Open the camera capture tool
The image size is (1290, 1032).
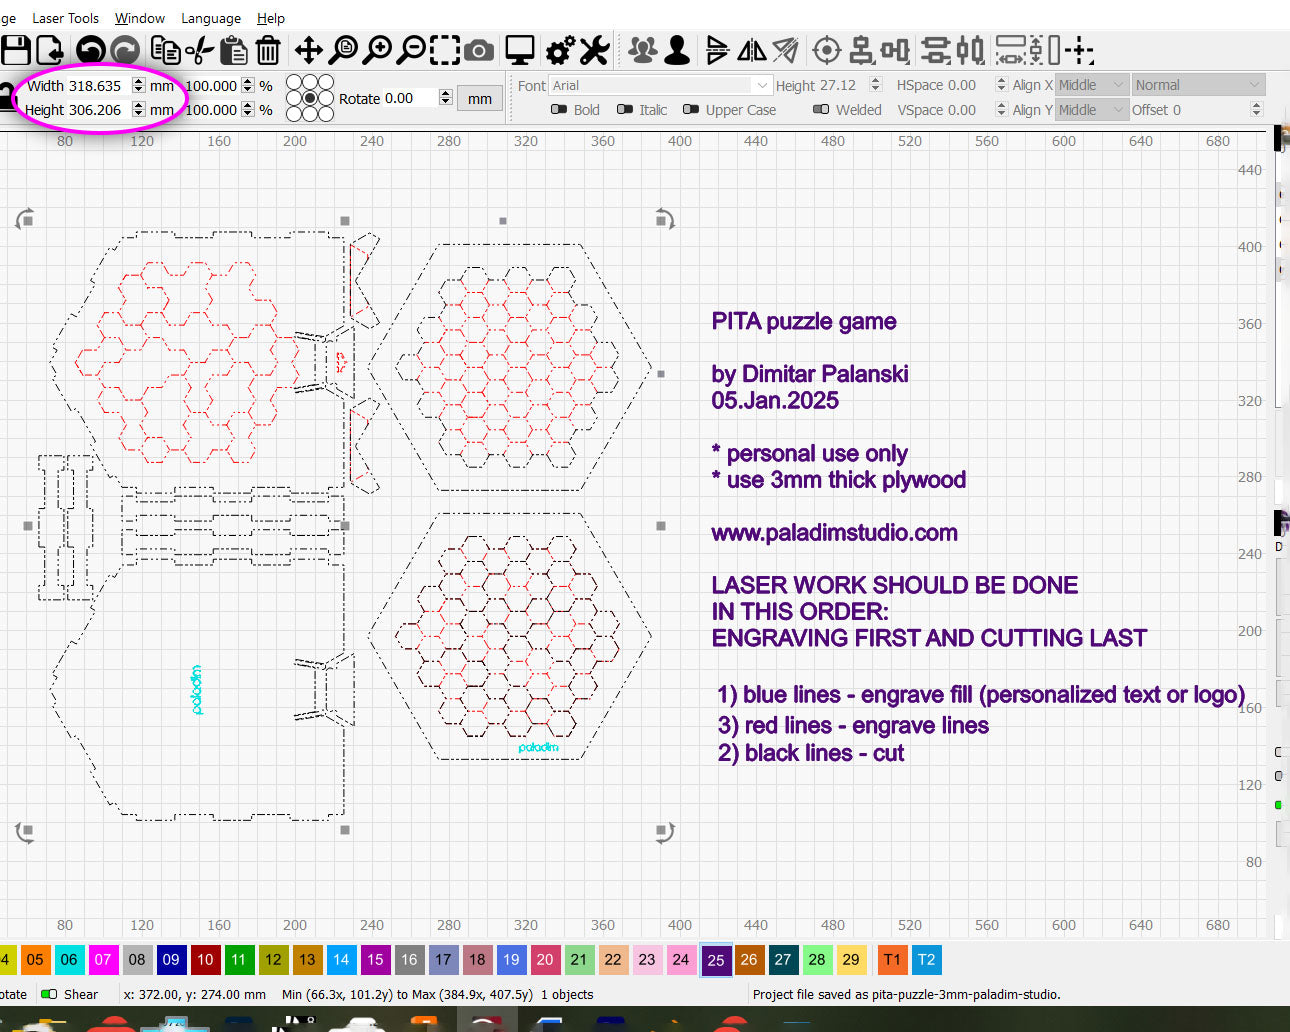point(479,50)
